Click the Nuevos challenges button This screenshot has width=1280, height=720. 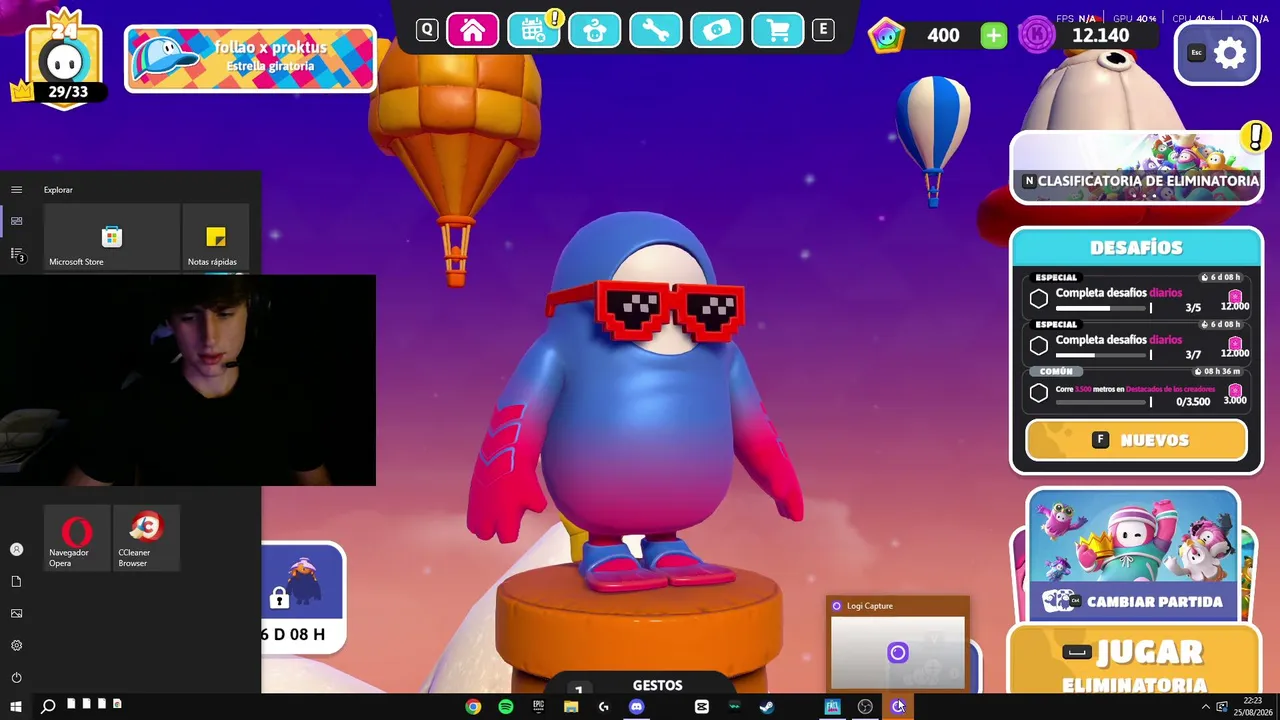pyautogui.click(x=1136, y=440)
